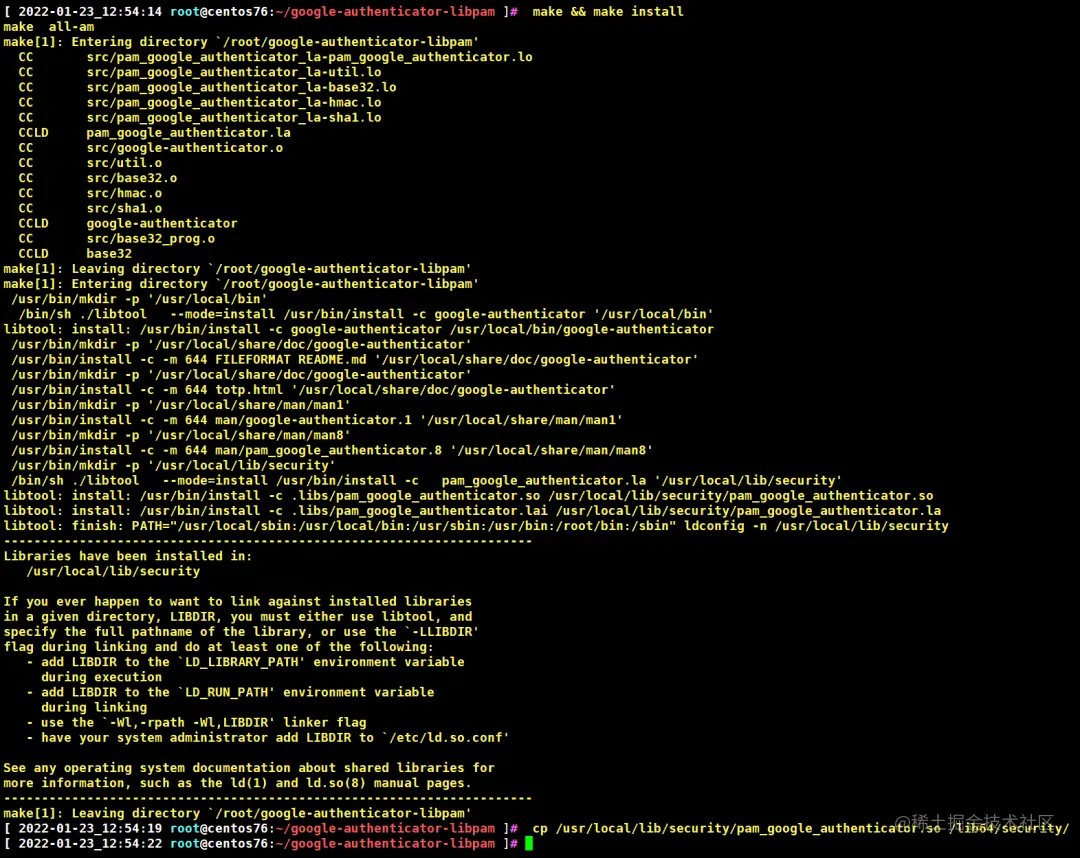1080x858 pixels.
Task: Click the mkdir -p '/usr/local/bin' line
Action: click(139, 300)
